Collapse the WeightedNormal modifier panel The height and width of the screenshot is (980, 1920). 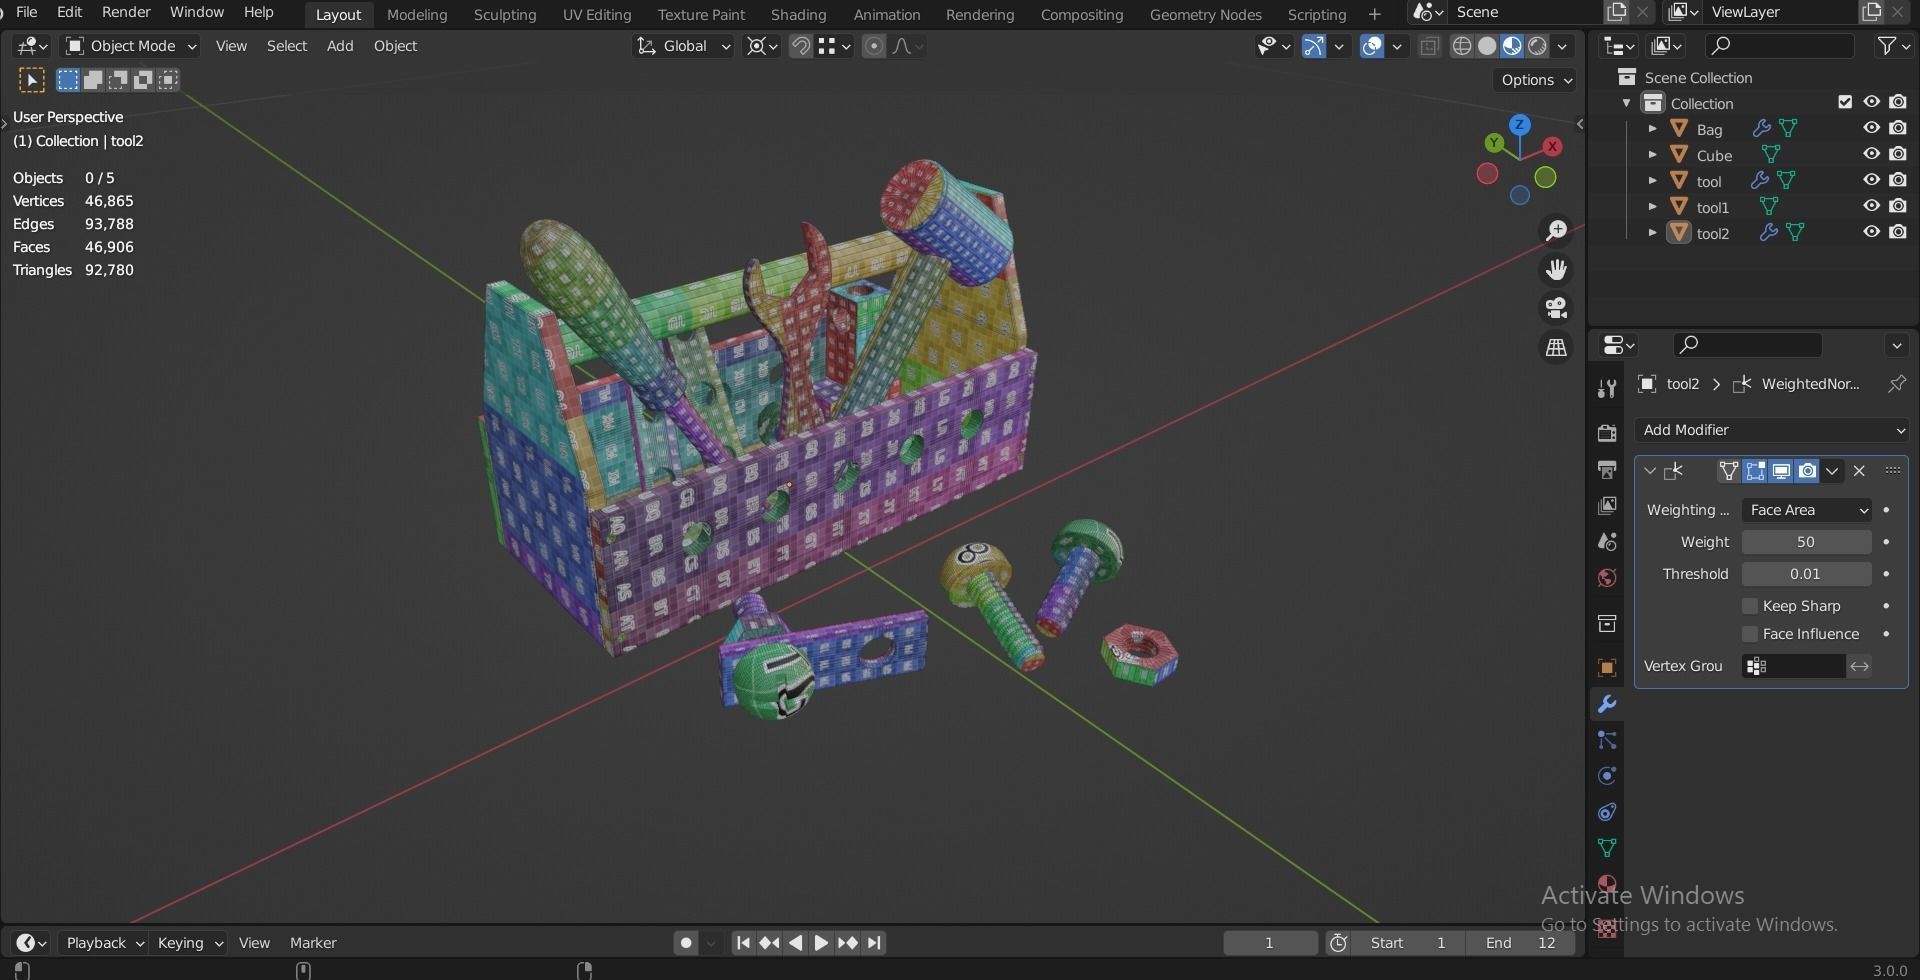[x=1650, y=471]
